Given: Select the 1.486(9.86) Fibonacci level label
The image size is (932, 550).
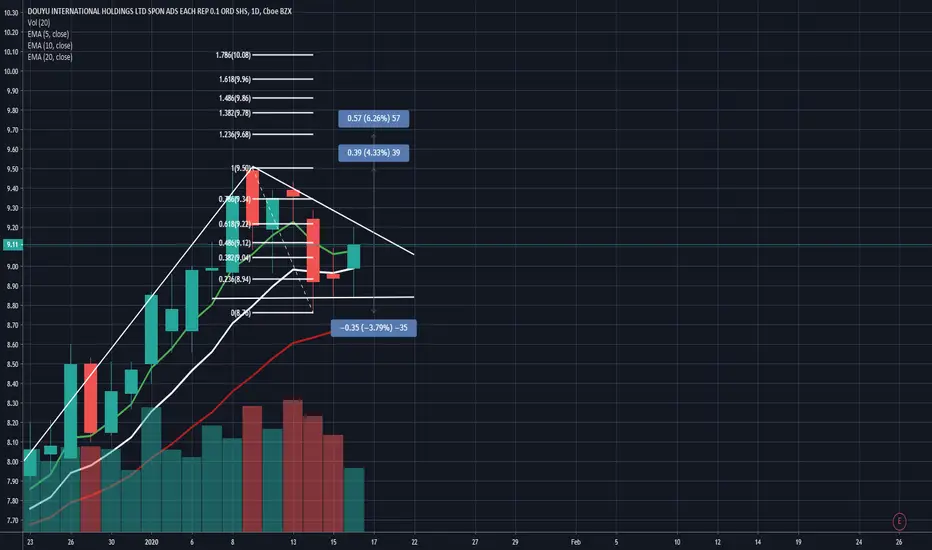Looking at the screenshot, I should click(235, 98).
